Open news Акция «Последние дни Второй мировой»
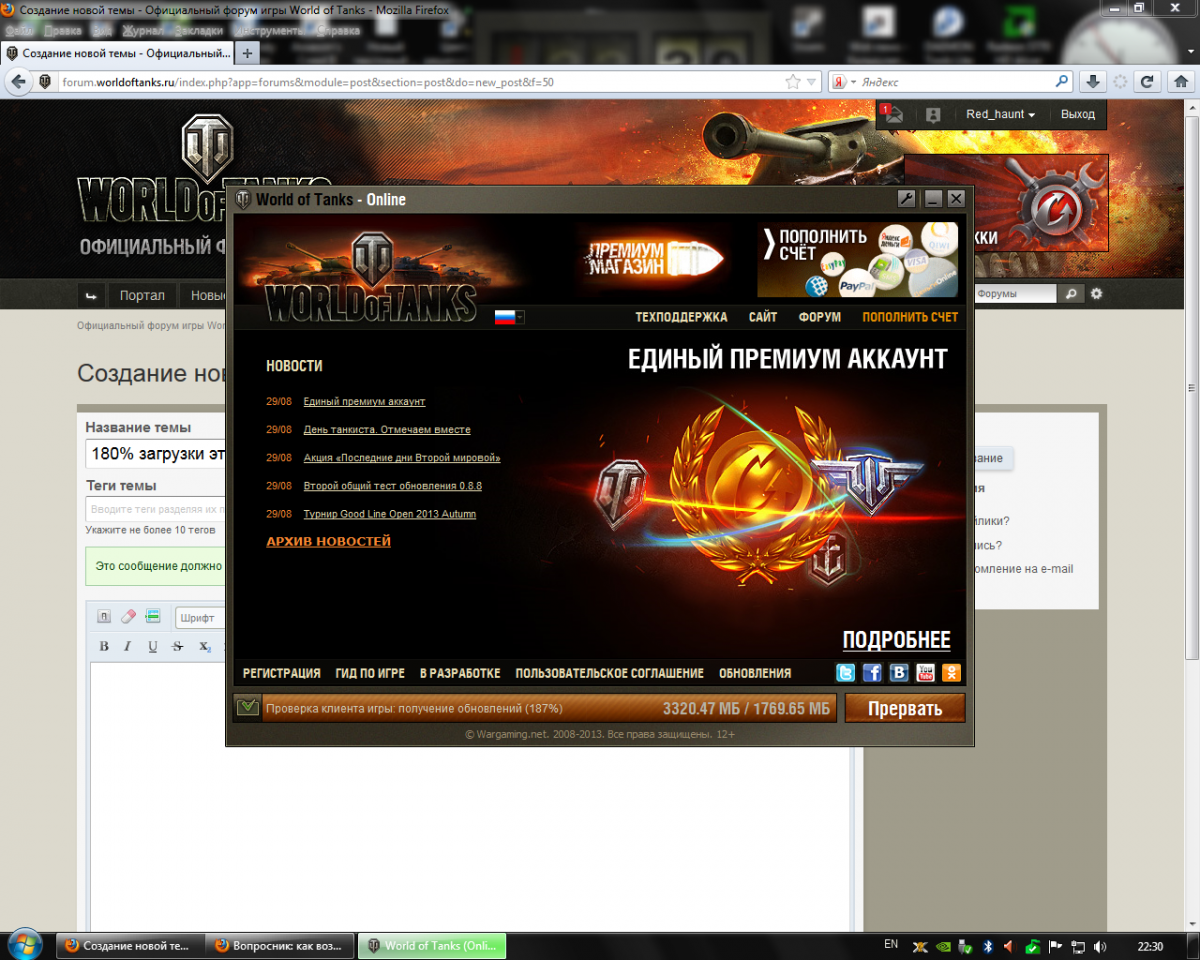Viewport: 1200px width, 960px height. [402, 457]
